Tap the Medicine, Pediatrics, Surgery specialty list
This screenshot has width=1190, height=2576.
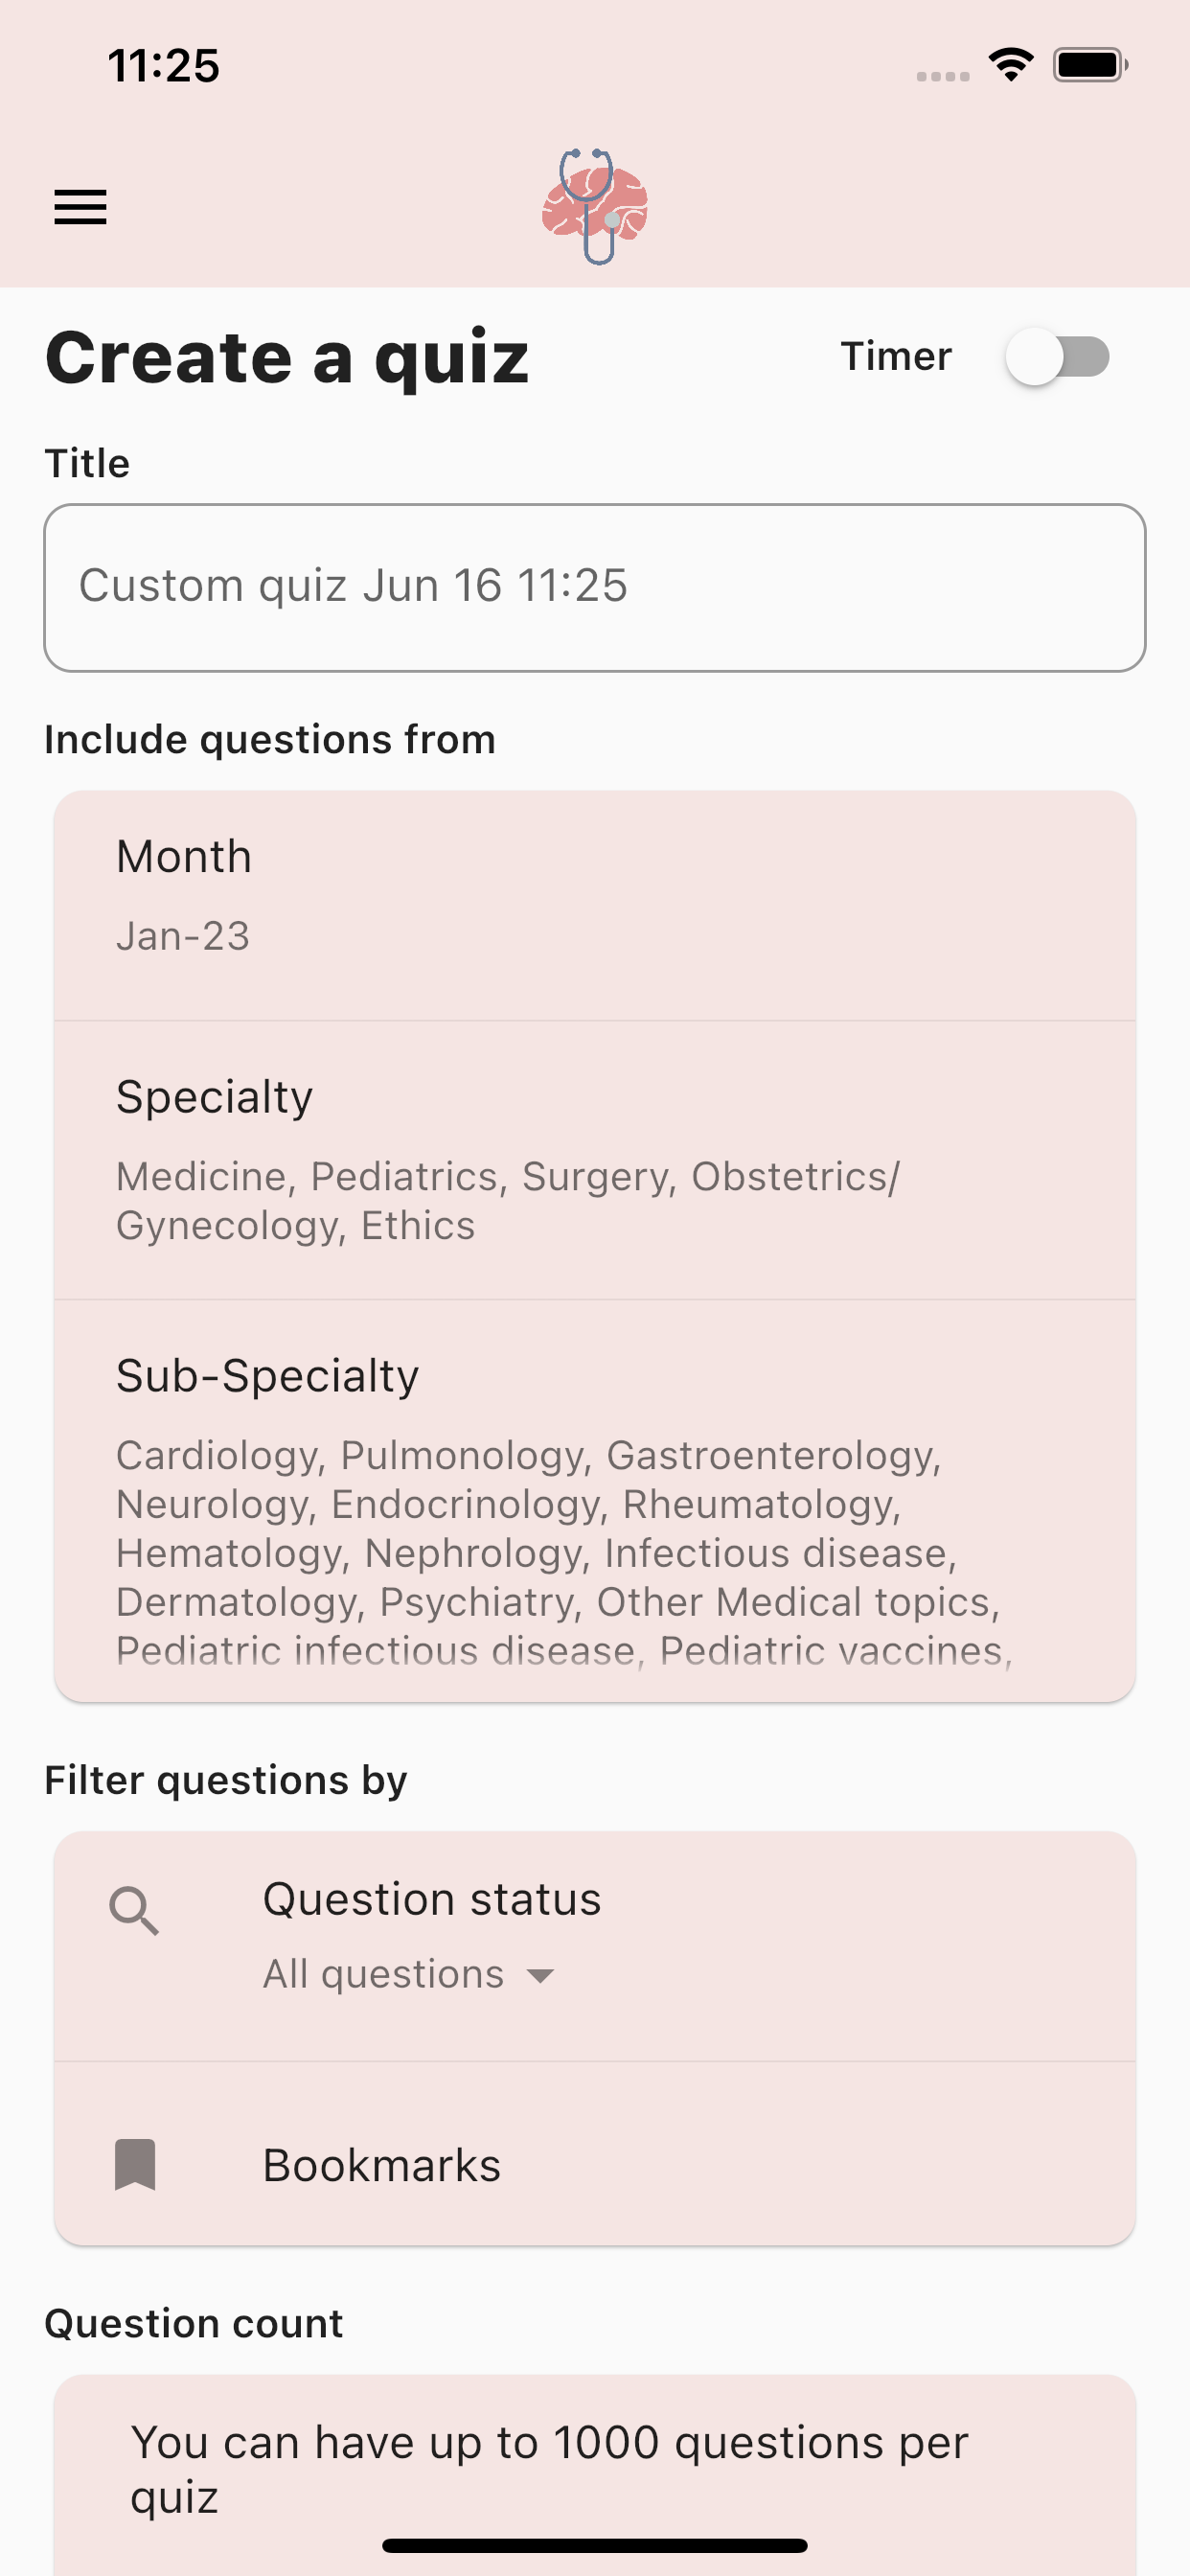[508, 1201]
